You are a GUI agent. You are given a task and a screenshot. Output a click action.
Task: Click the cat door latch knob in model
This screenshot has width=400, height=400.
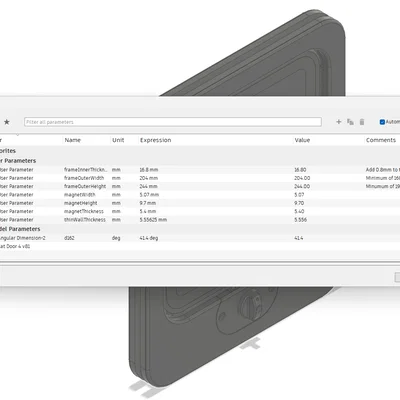[x=251, y=304]
